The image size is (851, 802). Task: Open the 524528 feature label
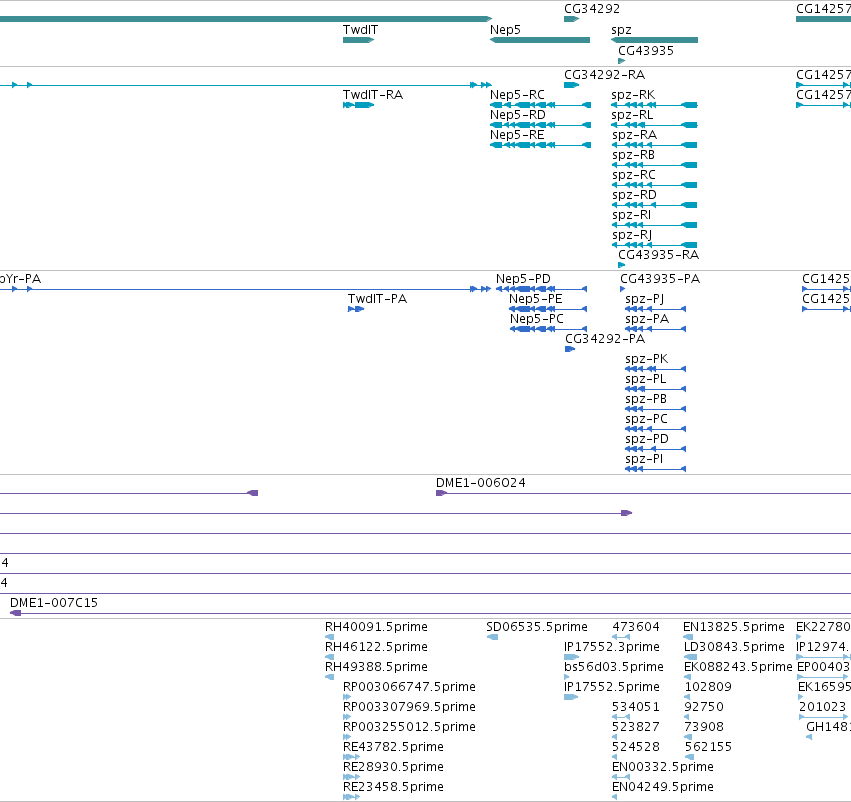coord(636,747)
